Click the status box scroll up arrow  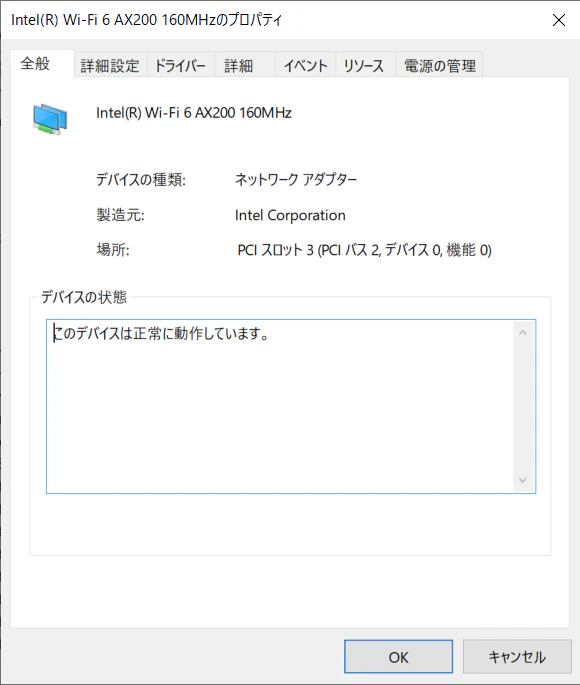[523, 333]
